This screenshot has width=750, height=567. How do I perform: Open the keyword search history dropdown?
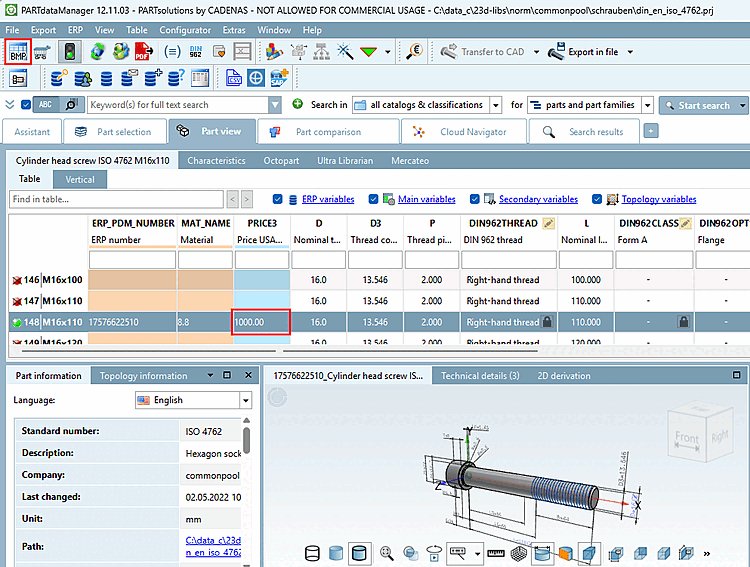pyautogui.click(x=275, y=105)
